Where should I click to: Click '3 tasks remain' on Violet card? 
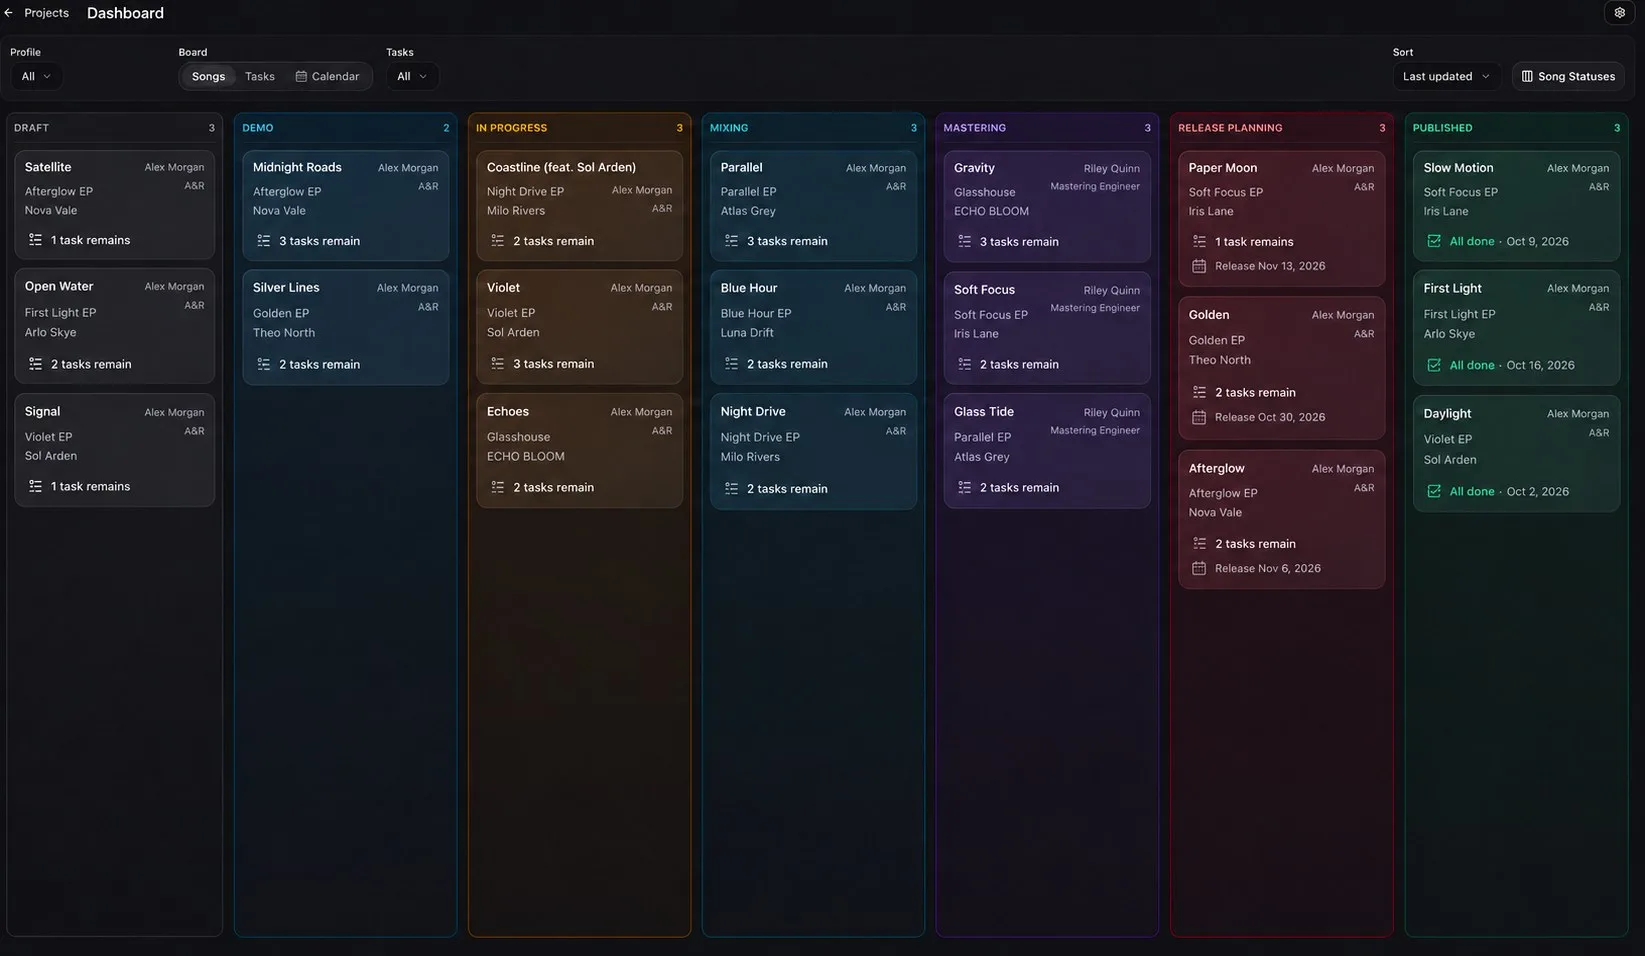pos(553,364)
